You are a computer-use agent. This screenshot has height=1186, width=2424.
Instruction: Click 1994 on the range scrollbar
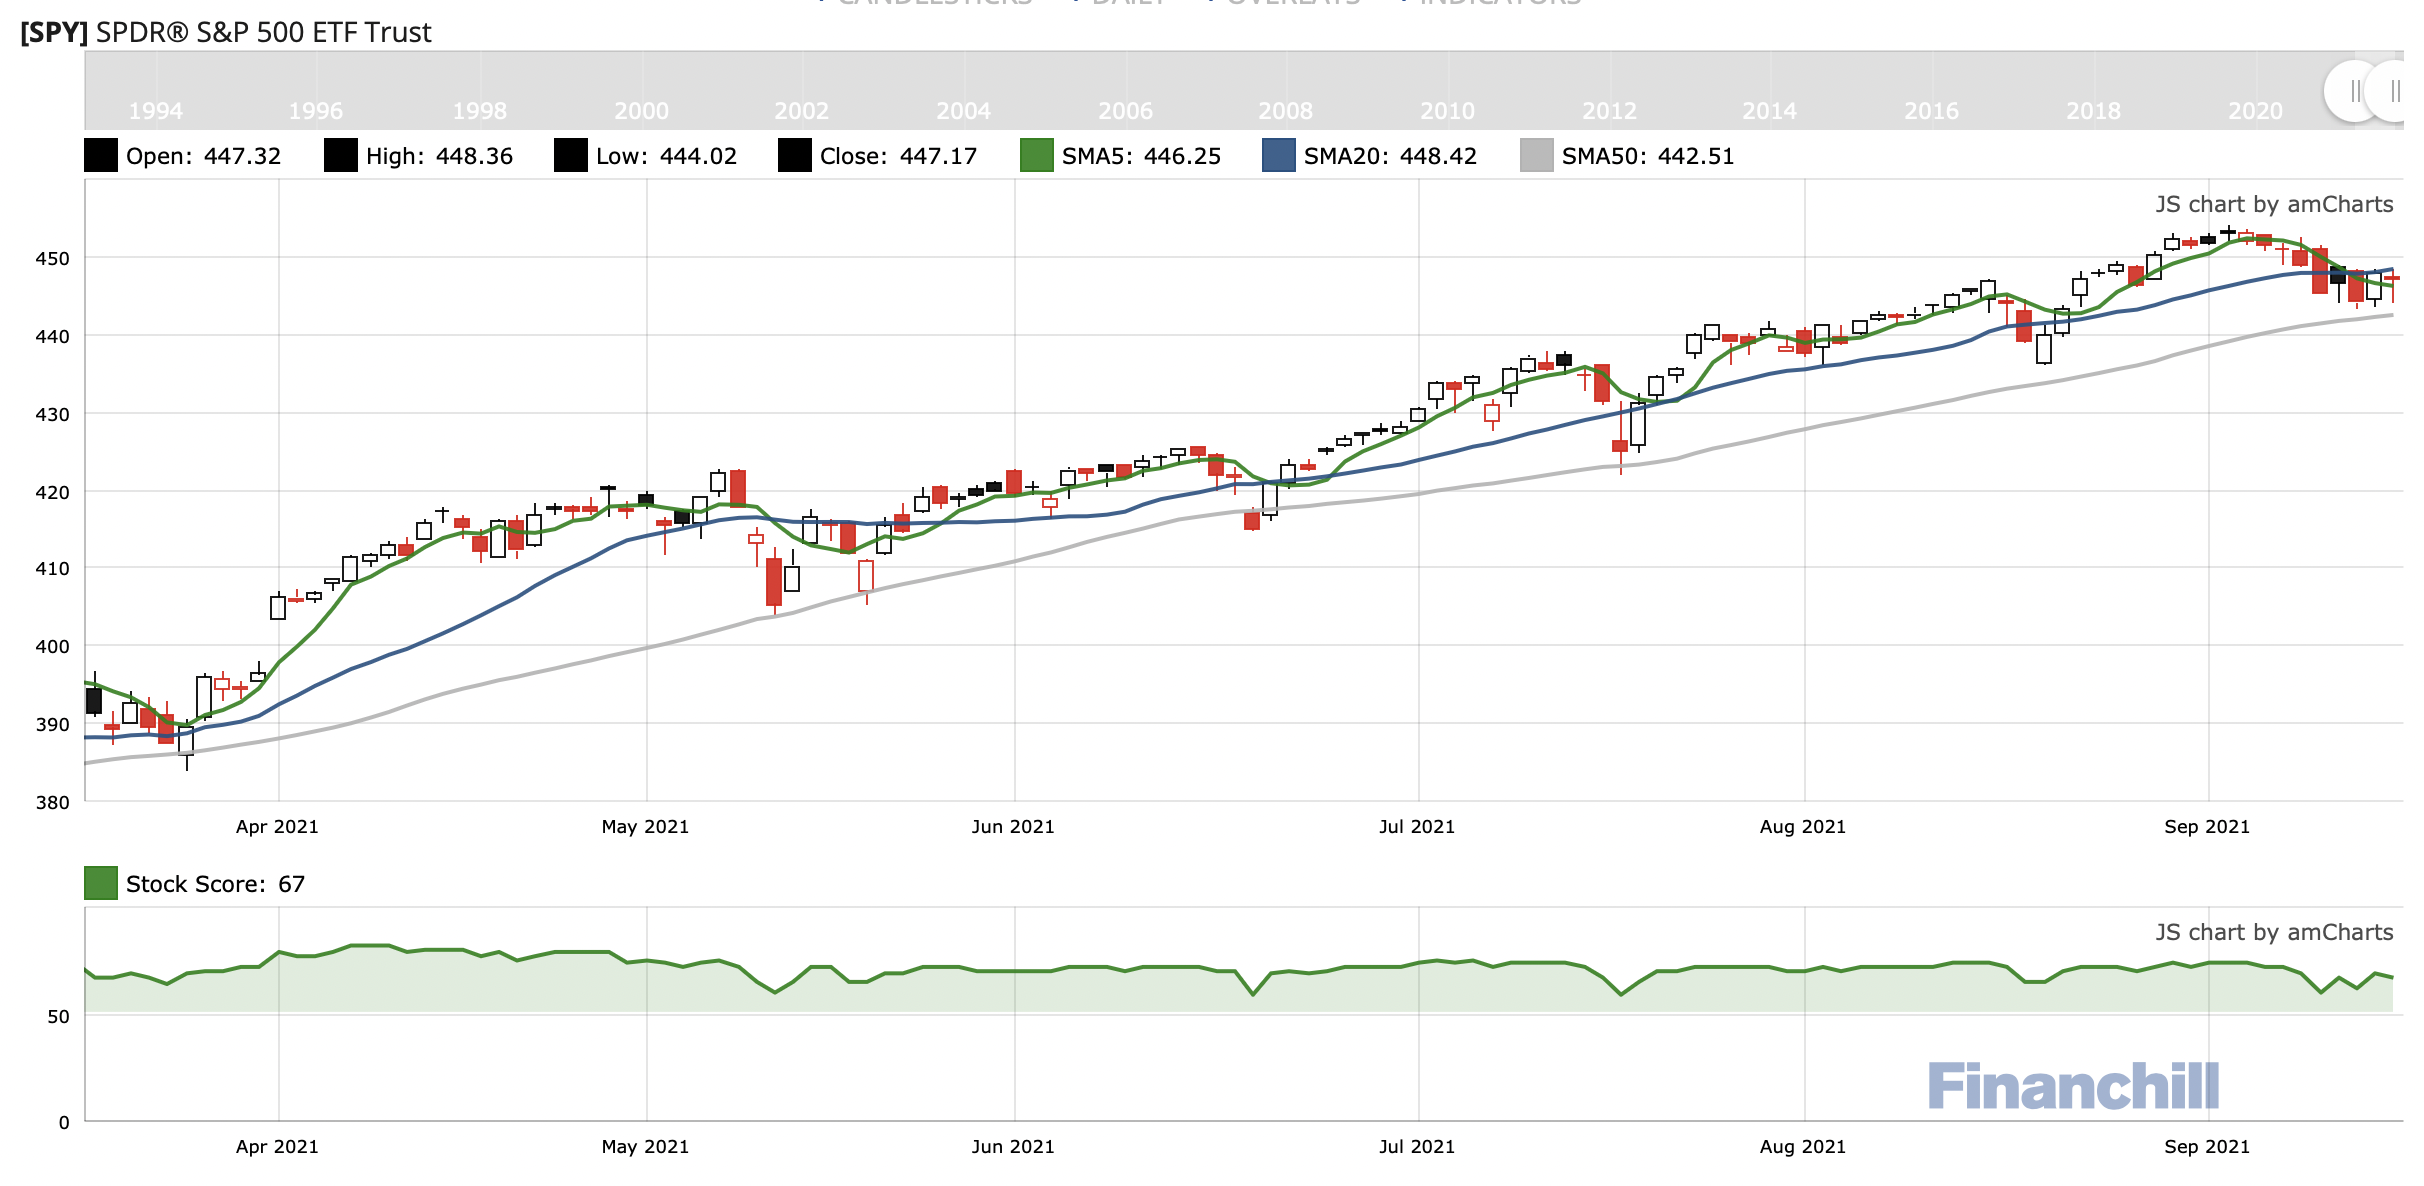point(156,111)
